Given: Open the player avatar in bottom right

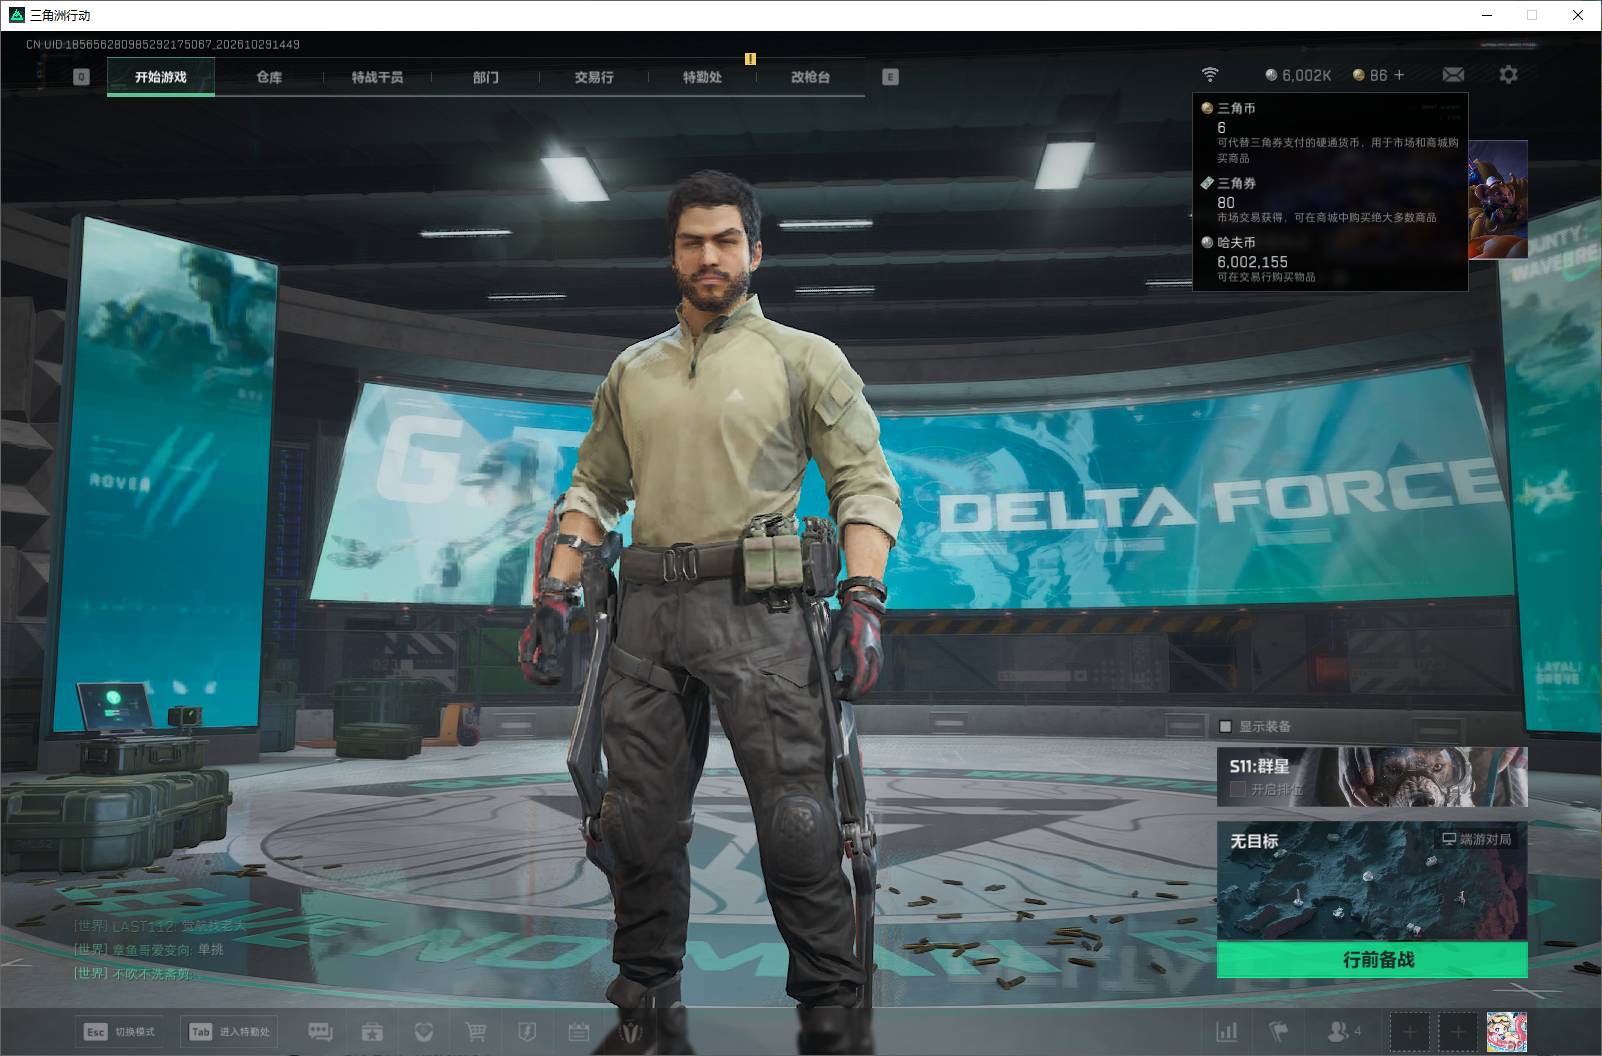Looking at the screenshot, I should (x=1507, y=1031).
